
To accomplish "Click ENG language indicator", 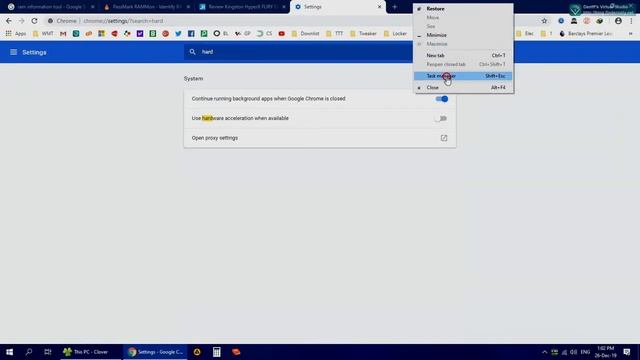I will [585, 352].
